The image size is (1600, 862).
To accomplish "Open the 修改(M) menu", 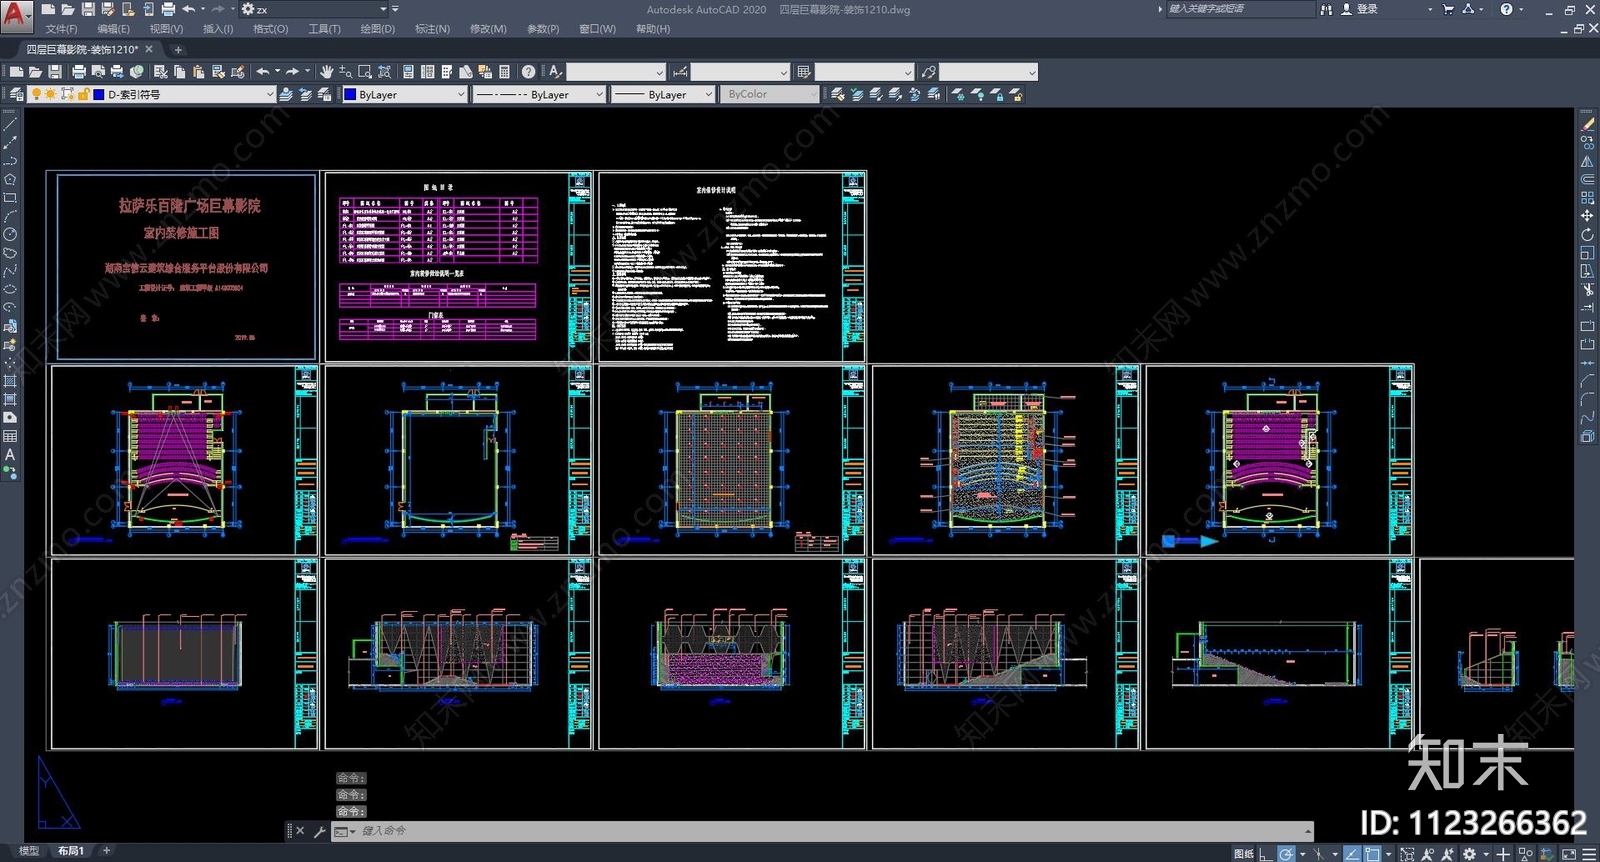I will click(x=488, y=29).
